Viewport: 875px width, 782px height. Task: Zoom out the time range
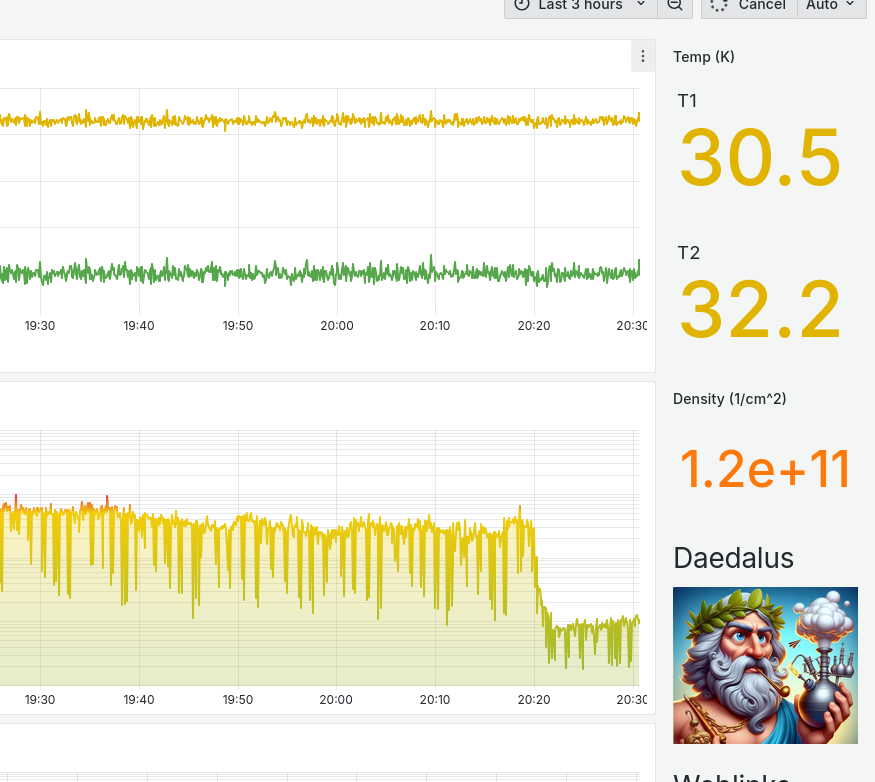675,5
